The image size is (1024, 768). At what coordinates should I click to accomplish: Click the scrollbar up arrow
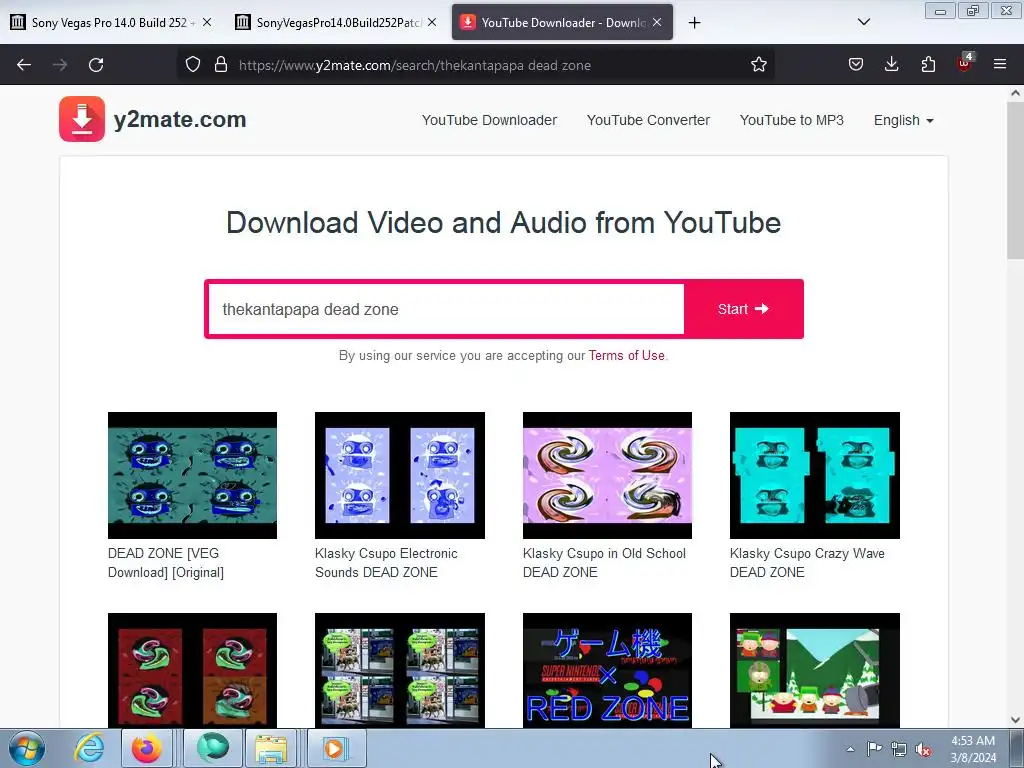[1015, 93]
